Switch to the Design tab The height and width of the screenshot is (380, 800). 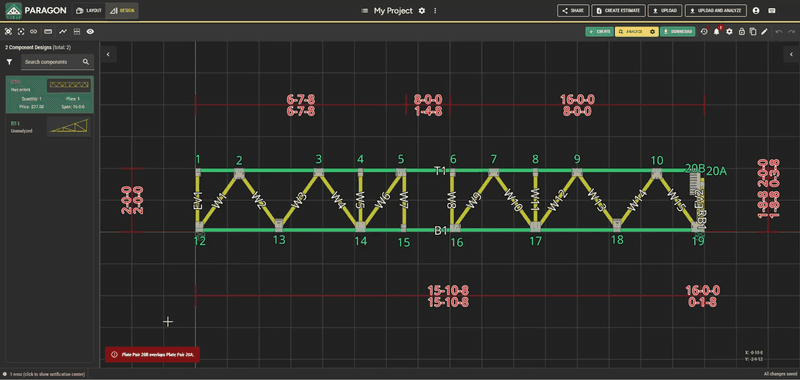point(121,10)
